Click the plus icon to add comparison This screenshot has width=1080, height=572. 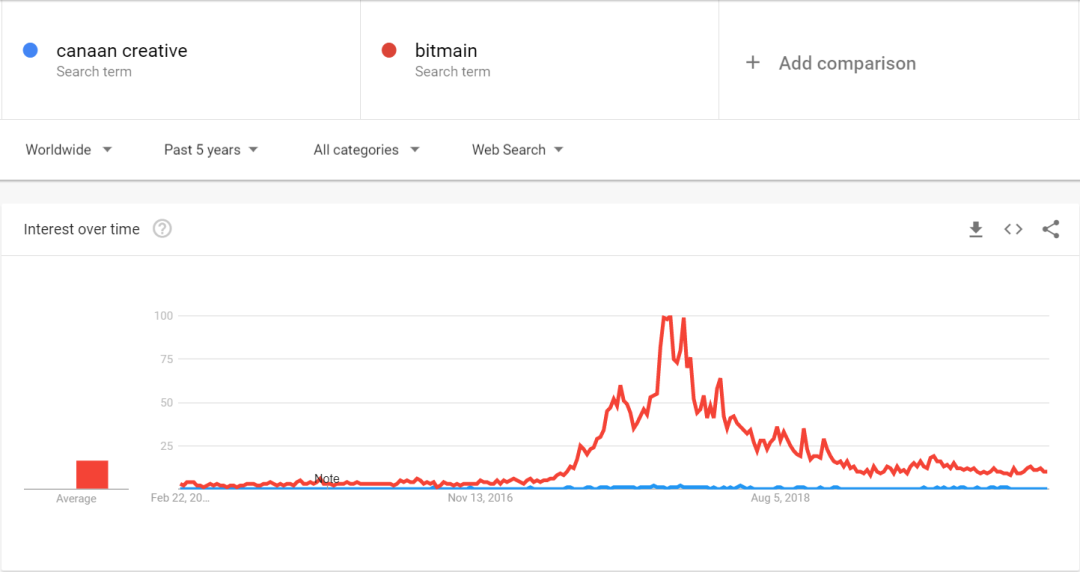pos(753,63)
